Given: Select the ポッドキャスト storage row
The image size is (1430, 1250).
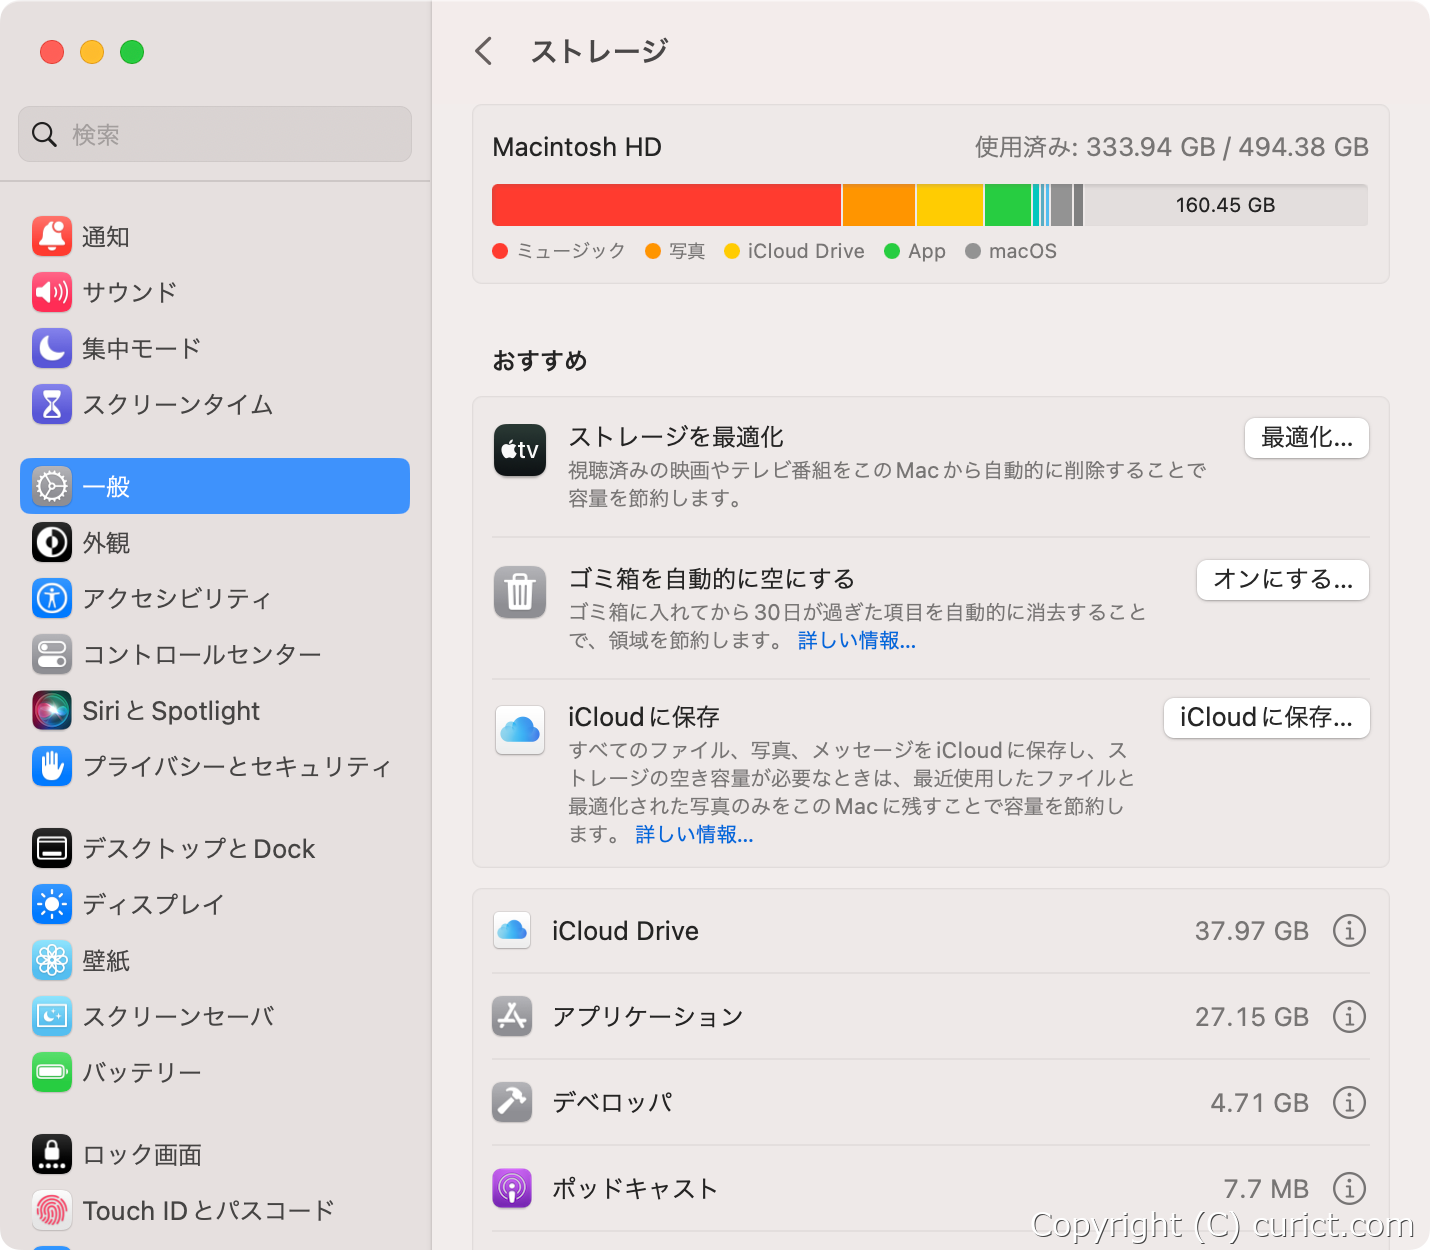Looking at the screenshot, I should point(930,1189).
